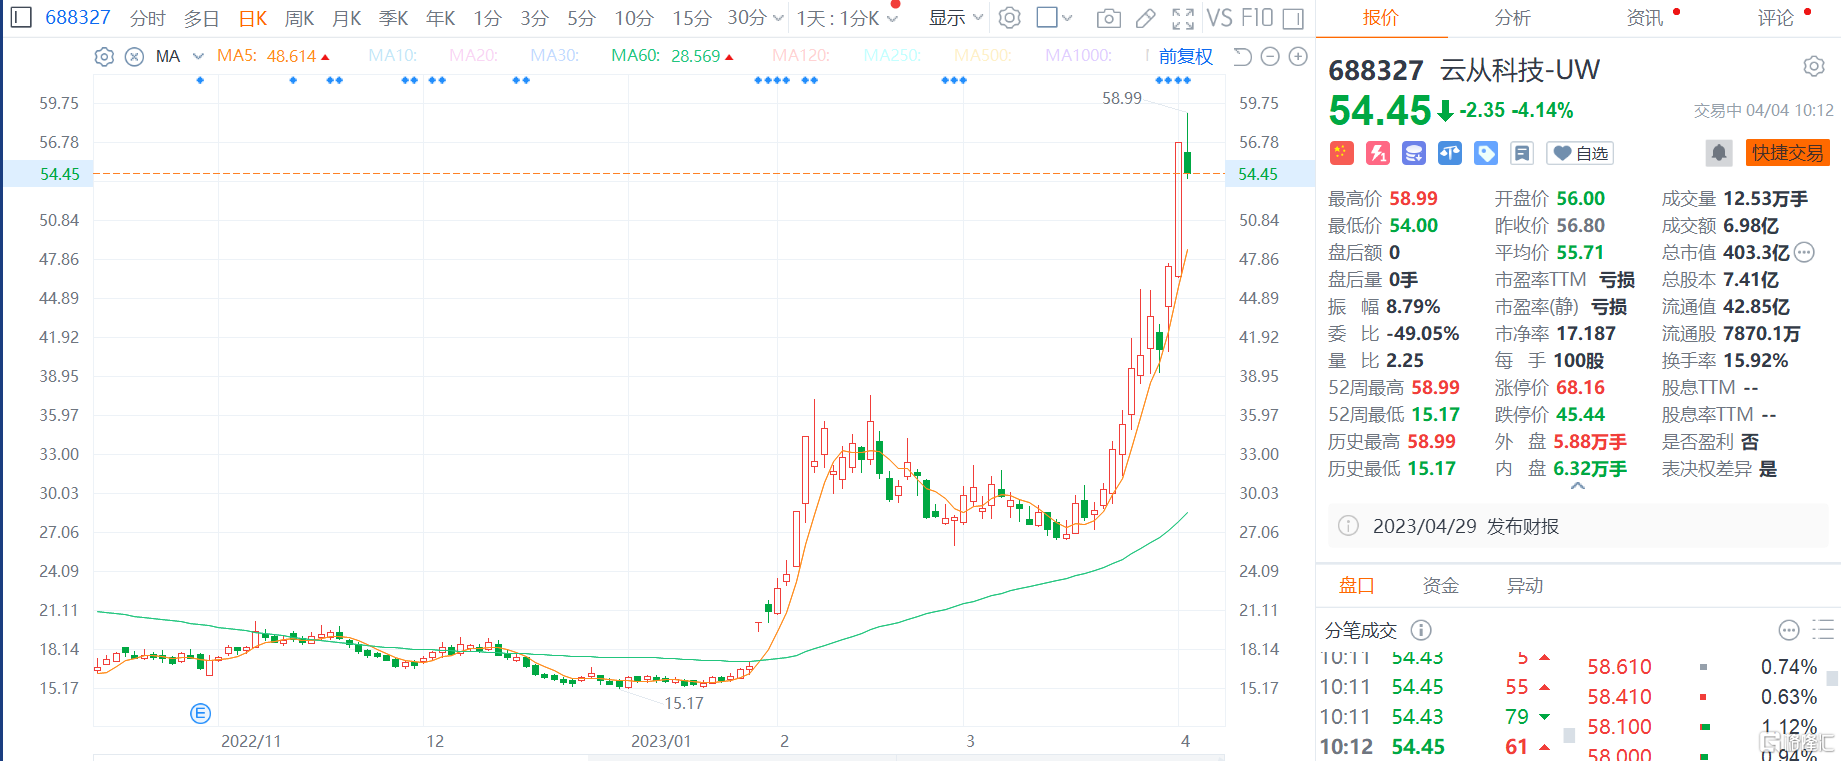The height and width of the screenshot is (761, 1842).
Task: Expand the 30分 interval dropdown
Action: click(778, 18)
